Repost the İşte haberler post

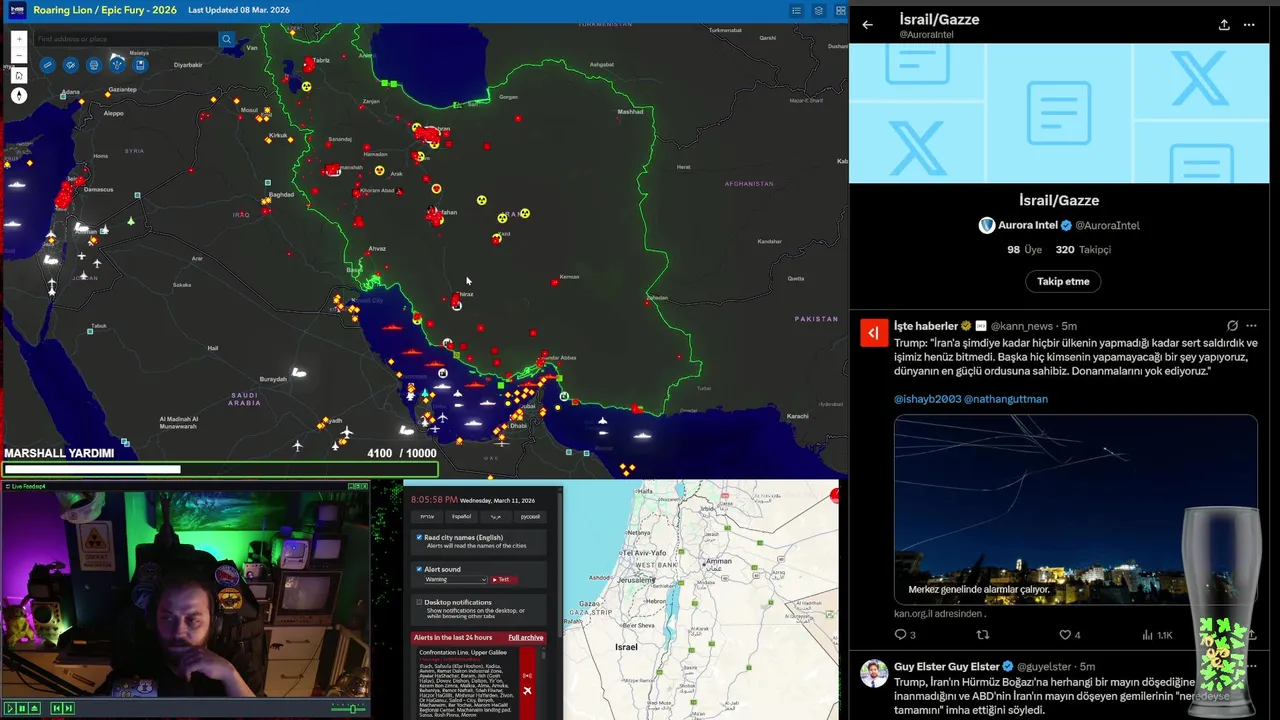coord(982,635)
